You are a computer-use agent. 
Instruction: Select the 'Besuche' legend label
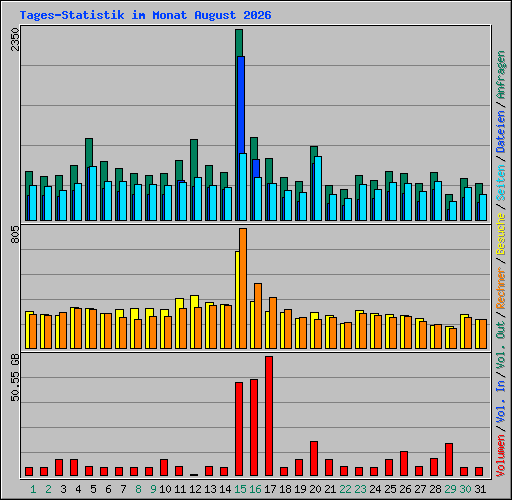501,234
